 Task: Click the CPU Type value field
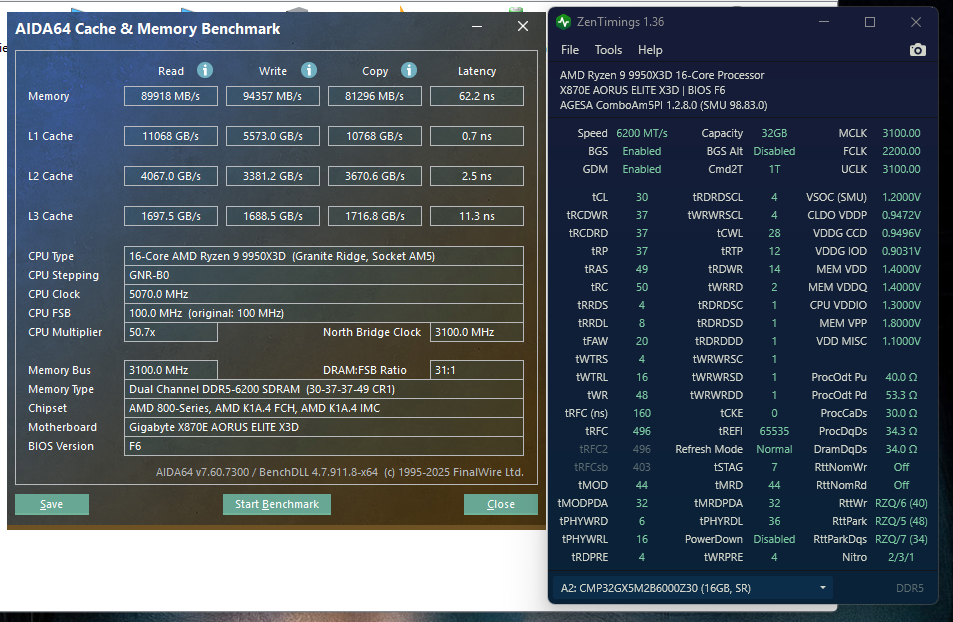[x=323, y=256]
